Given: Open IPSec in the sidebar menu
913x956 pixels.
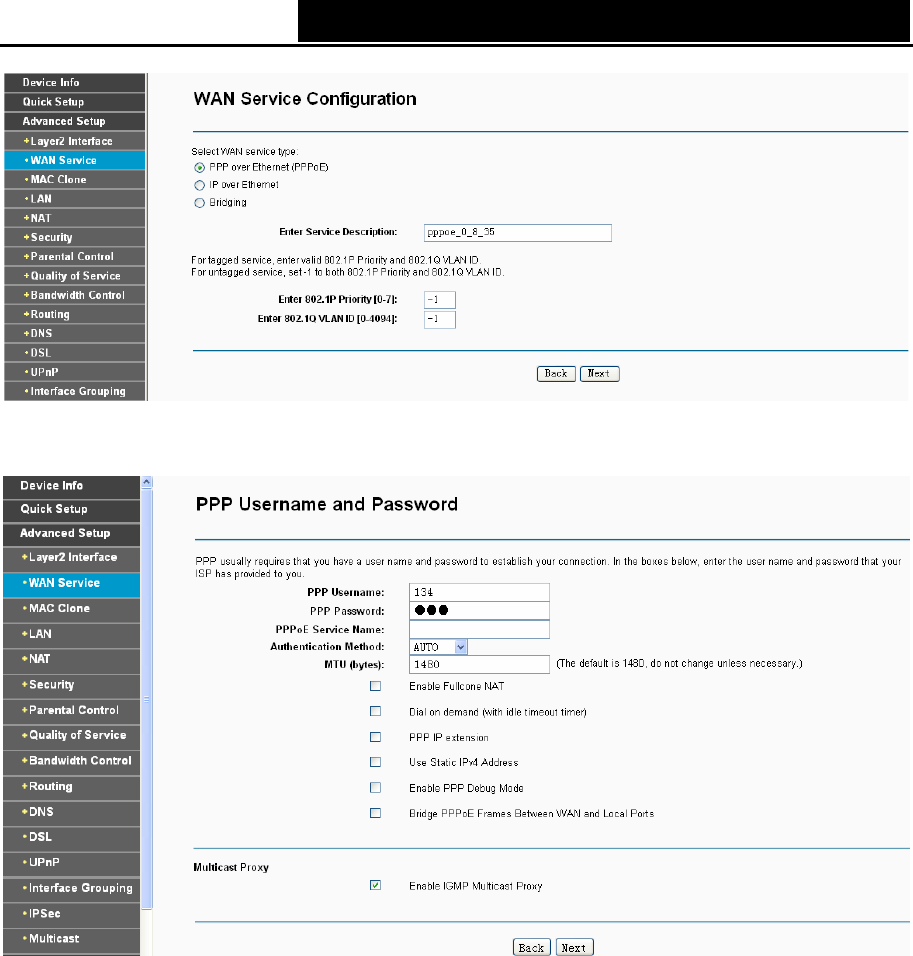Looking at the screenshot, I should point(71,913).
